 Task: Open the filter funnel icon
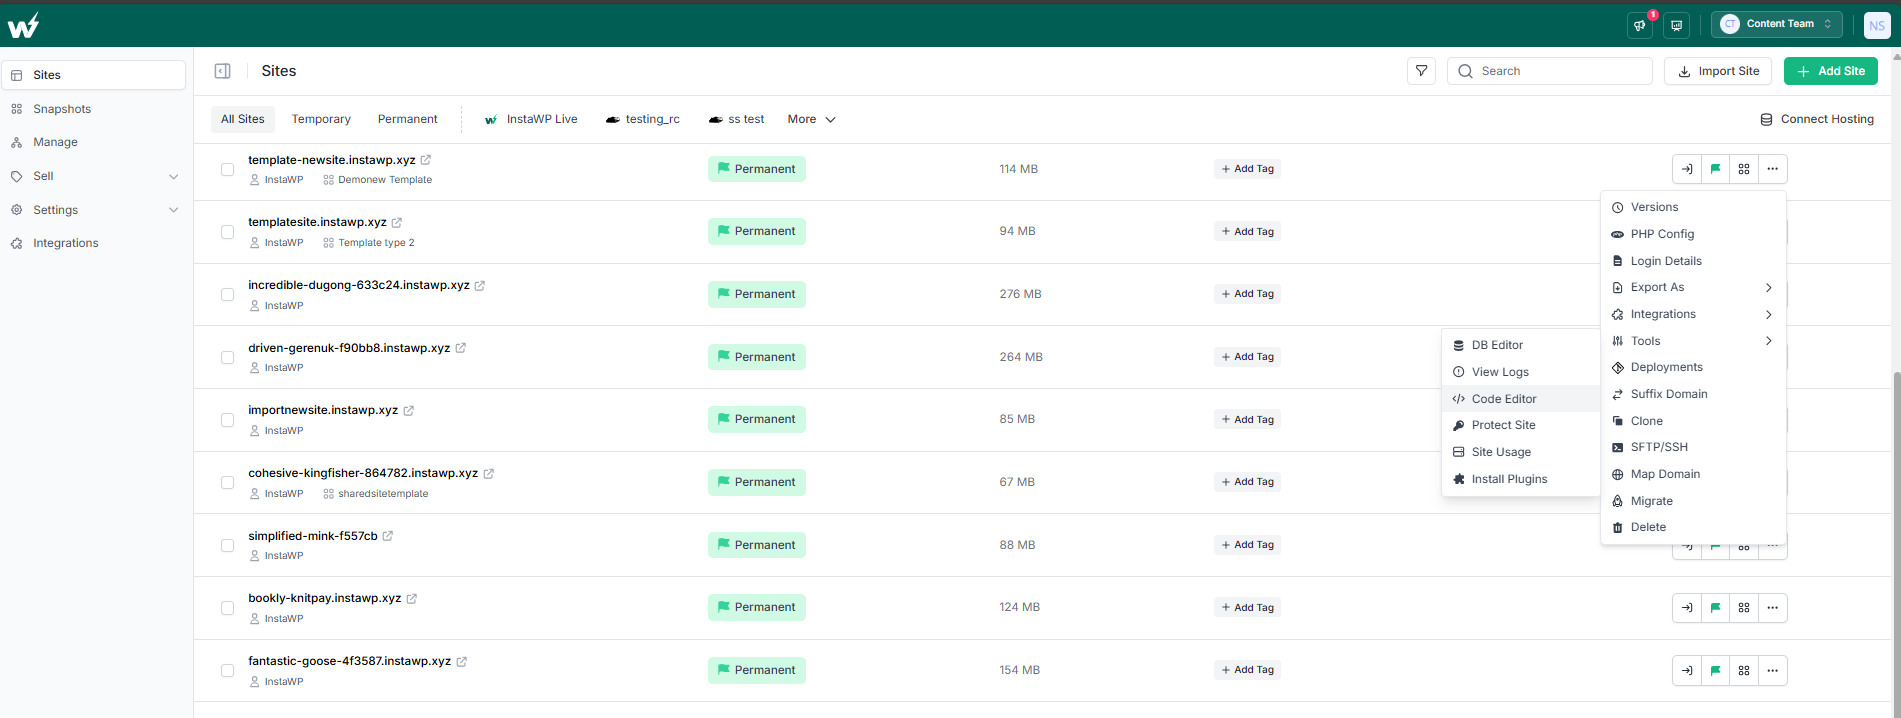[1421, 71]
